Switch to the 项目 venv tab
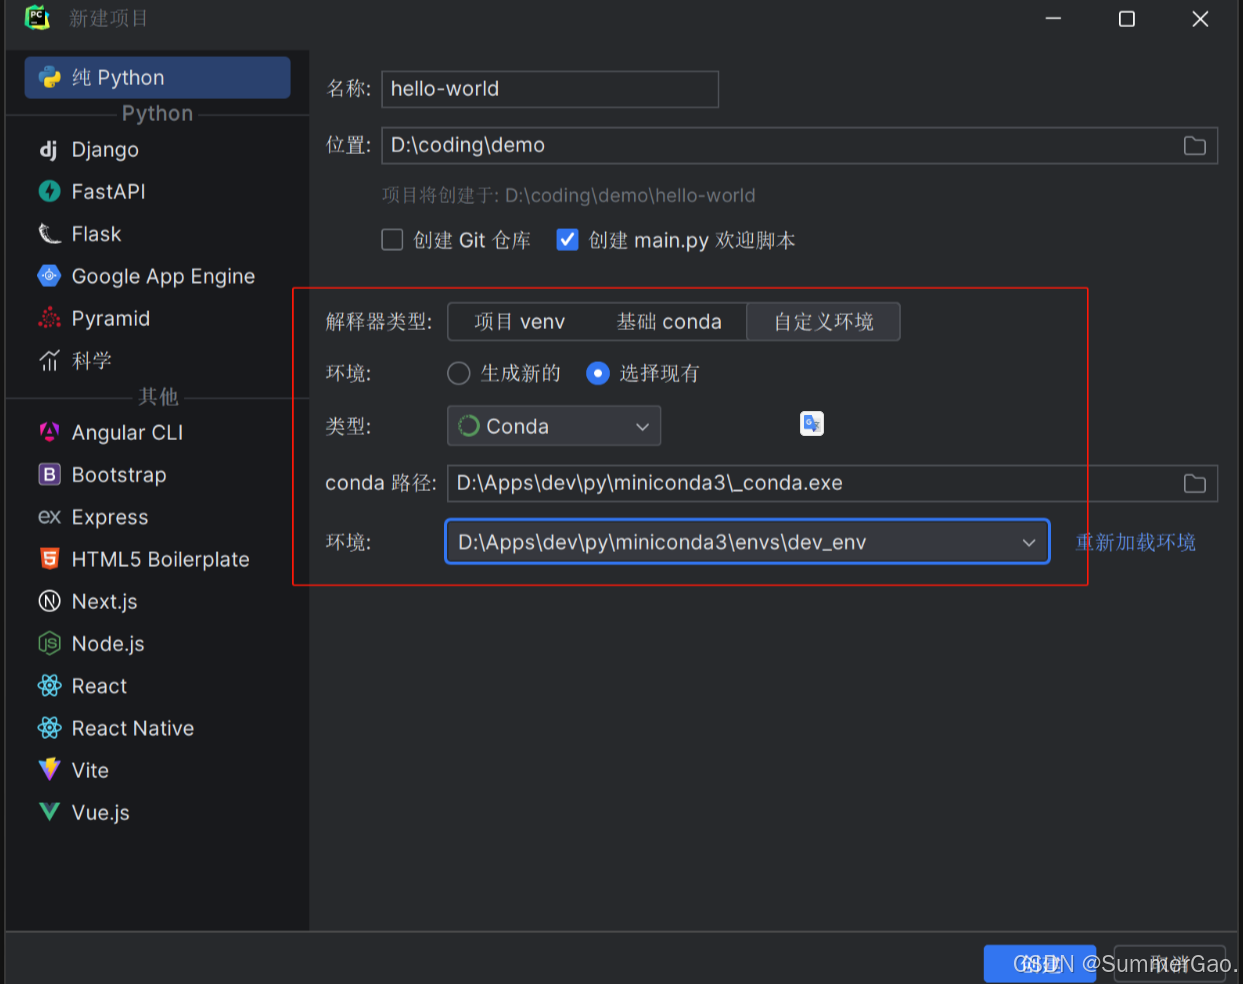The image size is (1243, 984). tap(520, 321)
